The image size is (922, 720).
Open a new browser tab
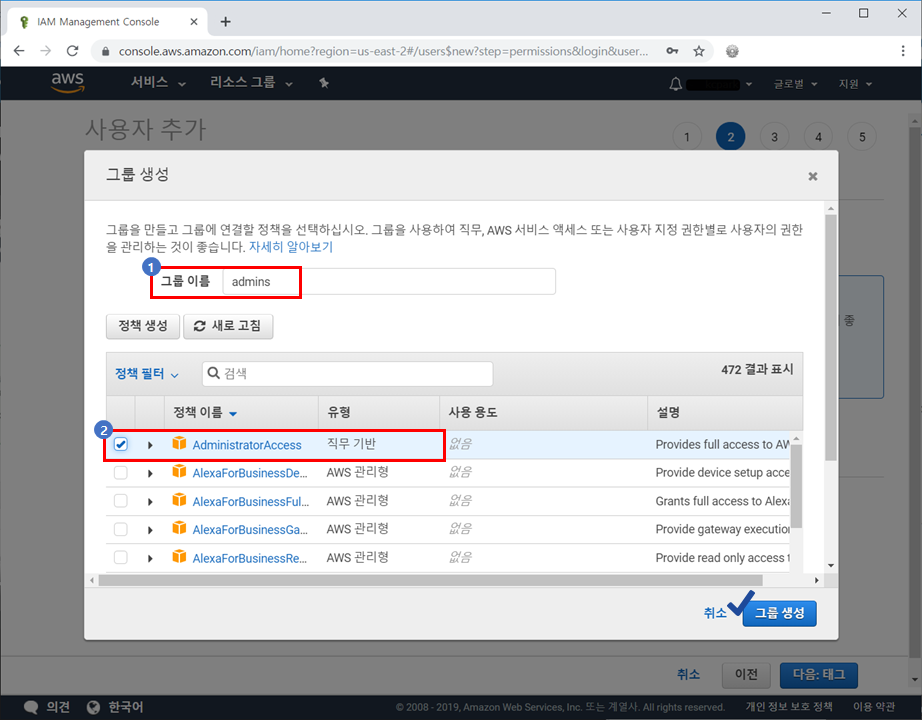point(225,22)
